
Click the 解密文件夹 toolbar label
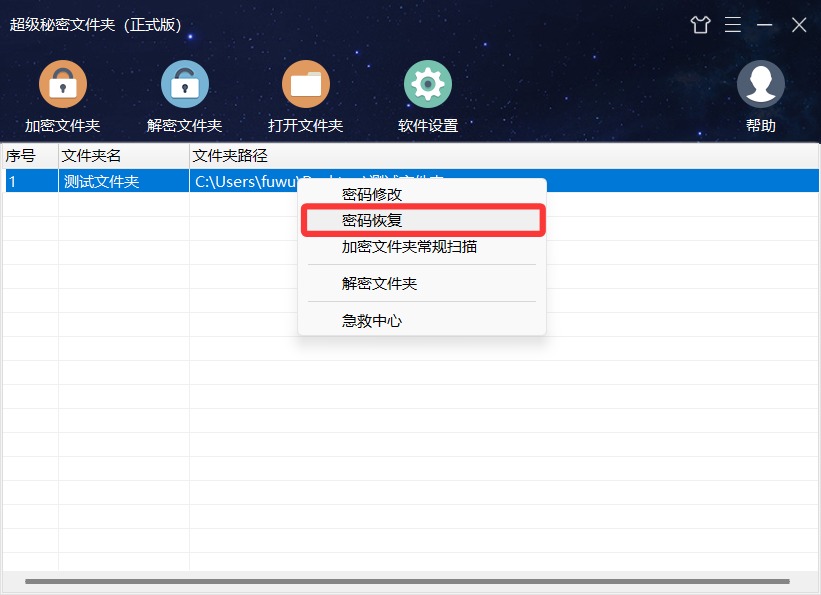click(184, 126)
